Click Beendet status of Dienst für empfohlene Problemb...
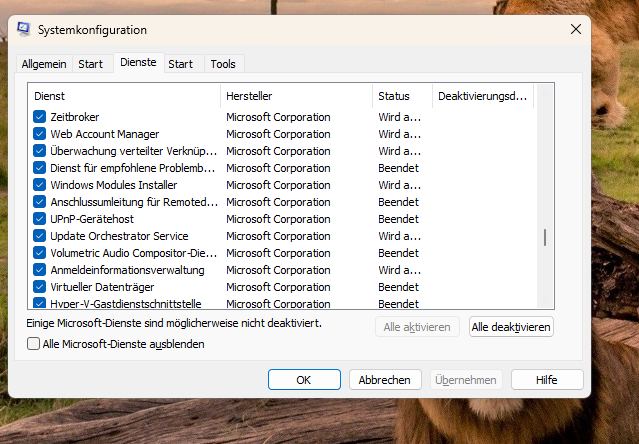This screenshot has height=444, width=639. click(398, 168)
